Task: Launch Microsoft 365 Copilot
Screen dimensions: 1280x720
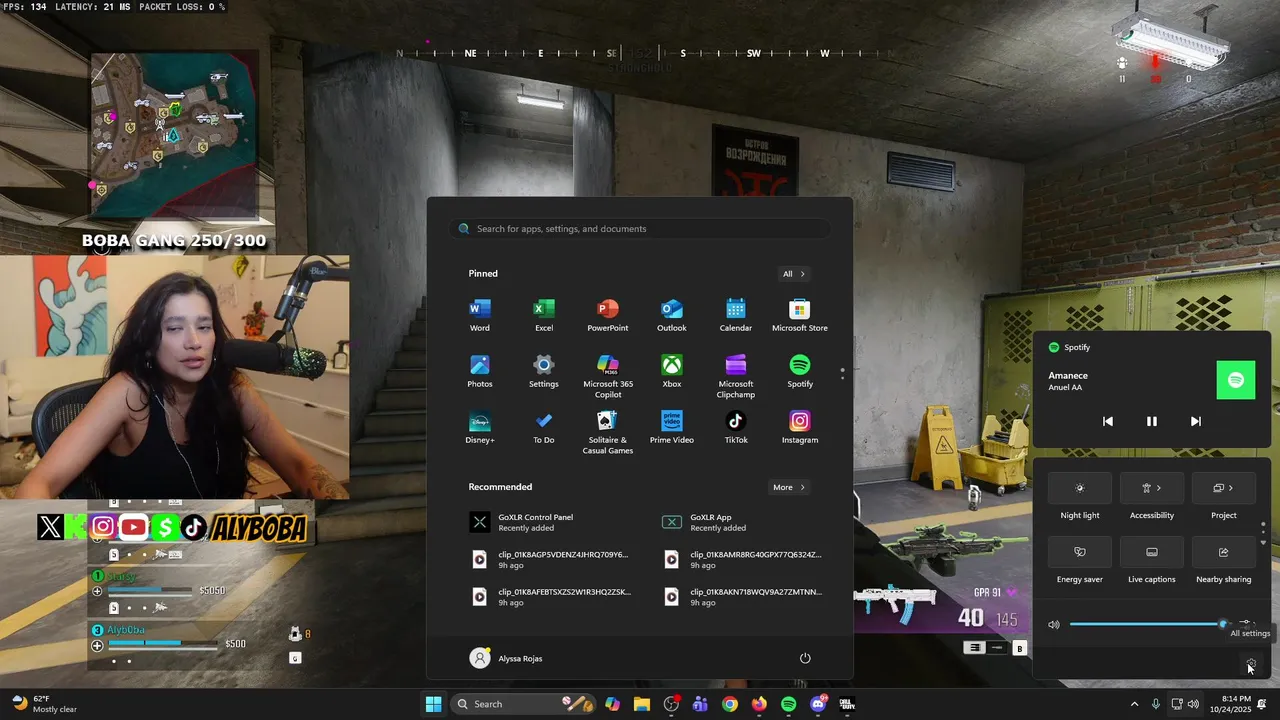Action: 608,376
